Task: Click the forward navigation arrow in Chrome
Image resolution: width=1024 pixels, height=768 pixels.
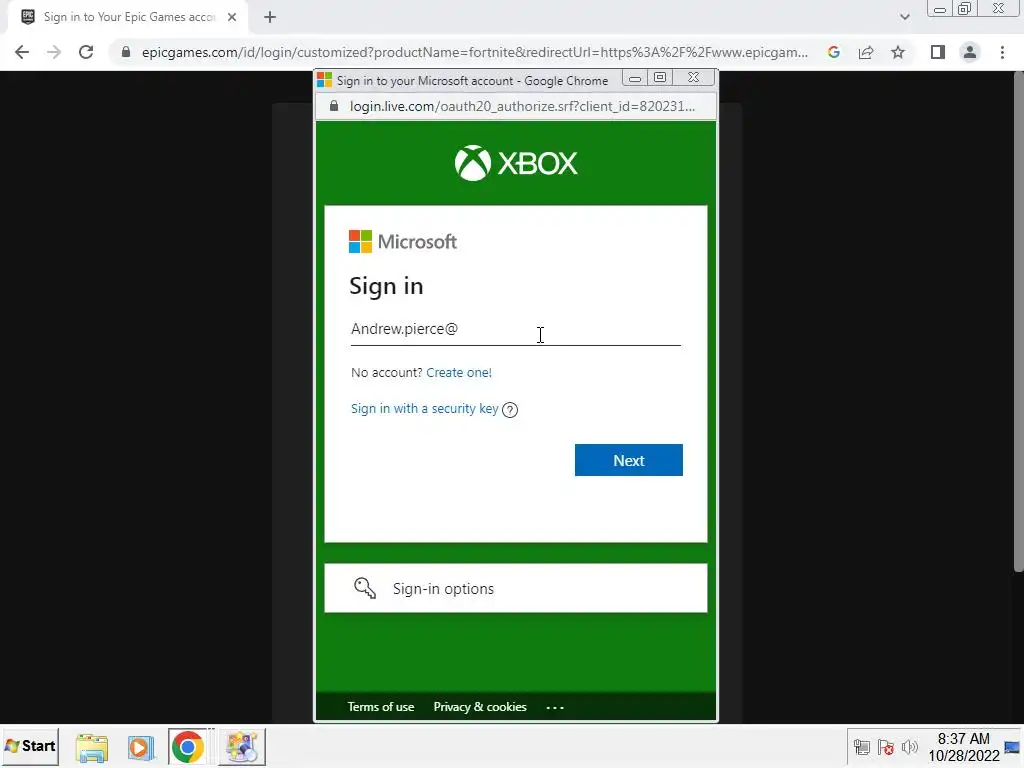Action: pyautogui.click(x=54, y=52)
